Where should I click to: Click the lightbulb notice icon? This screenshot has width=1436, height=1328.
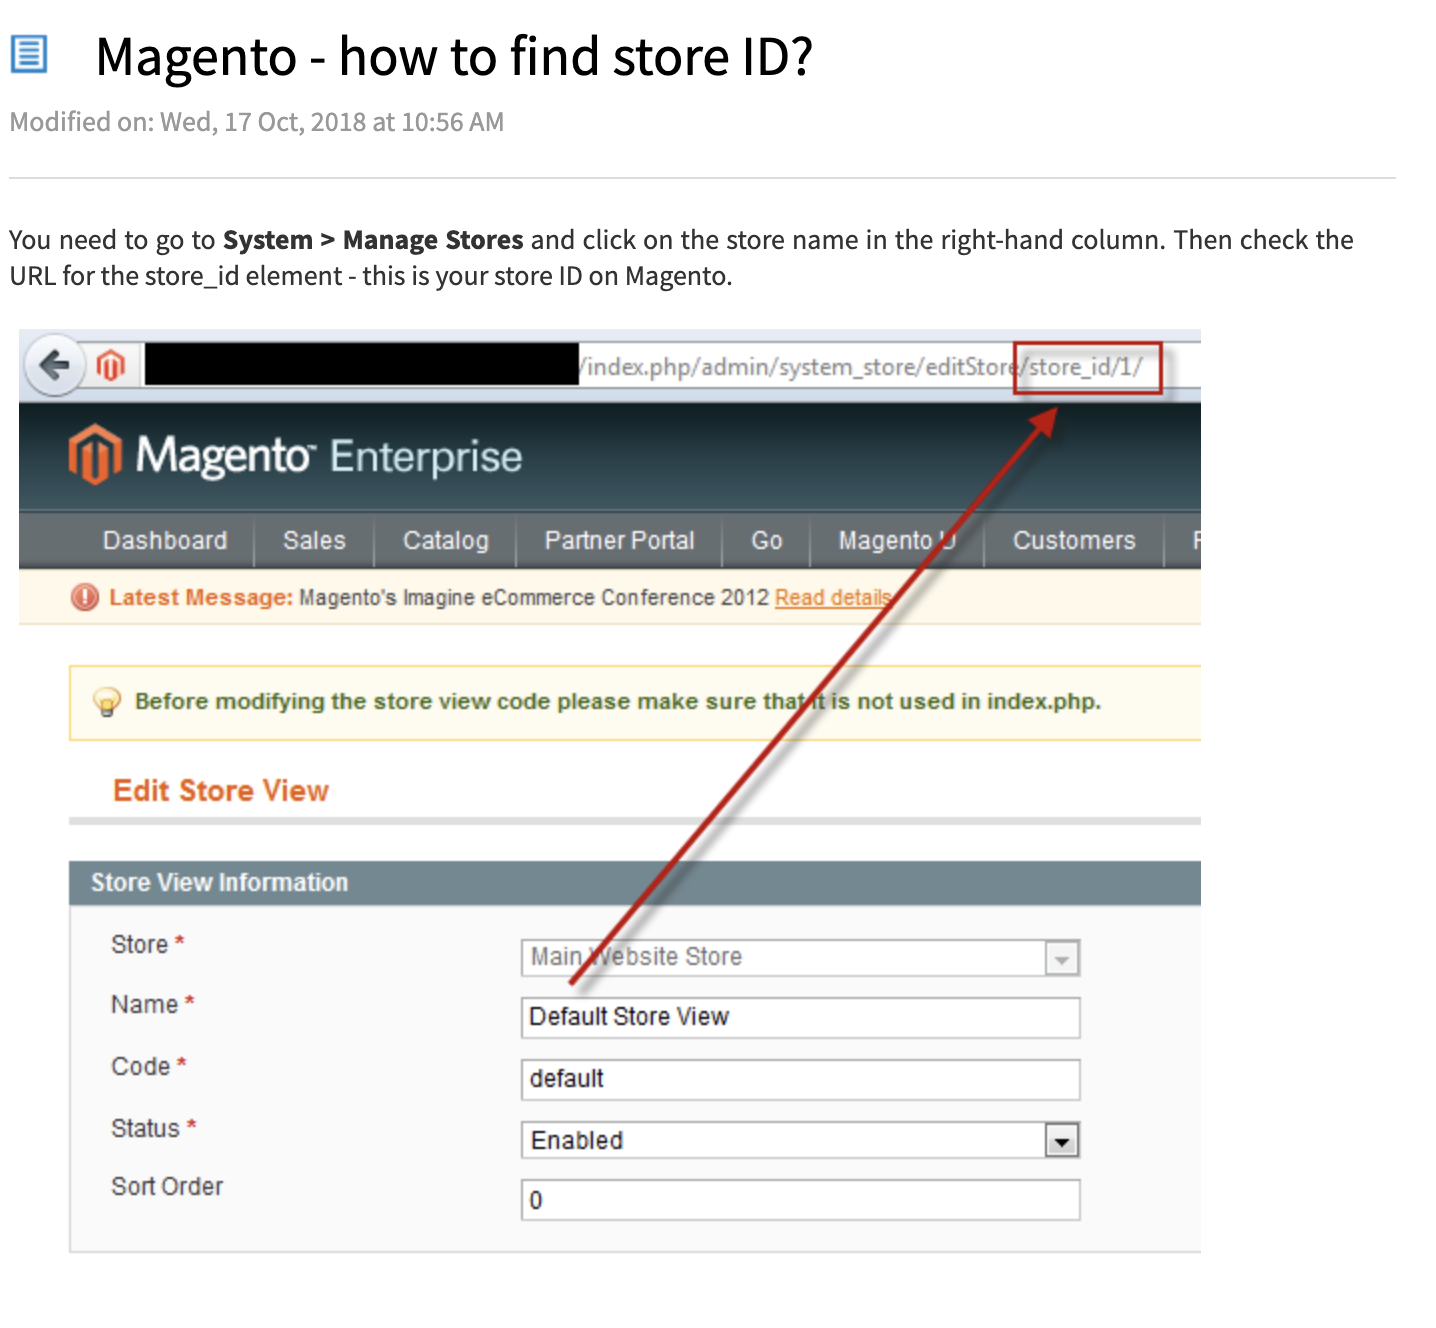(107, 702)
